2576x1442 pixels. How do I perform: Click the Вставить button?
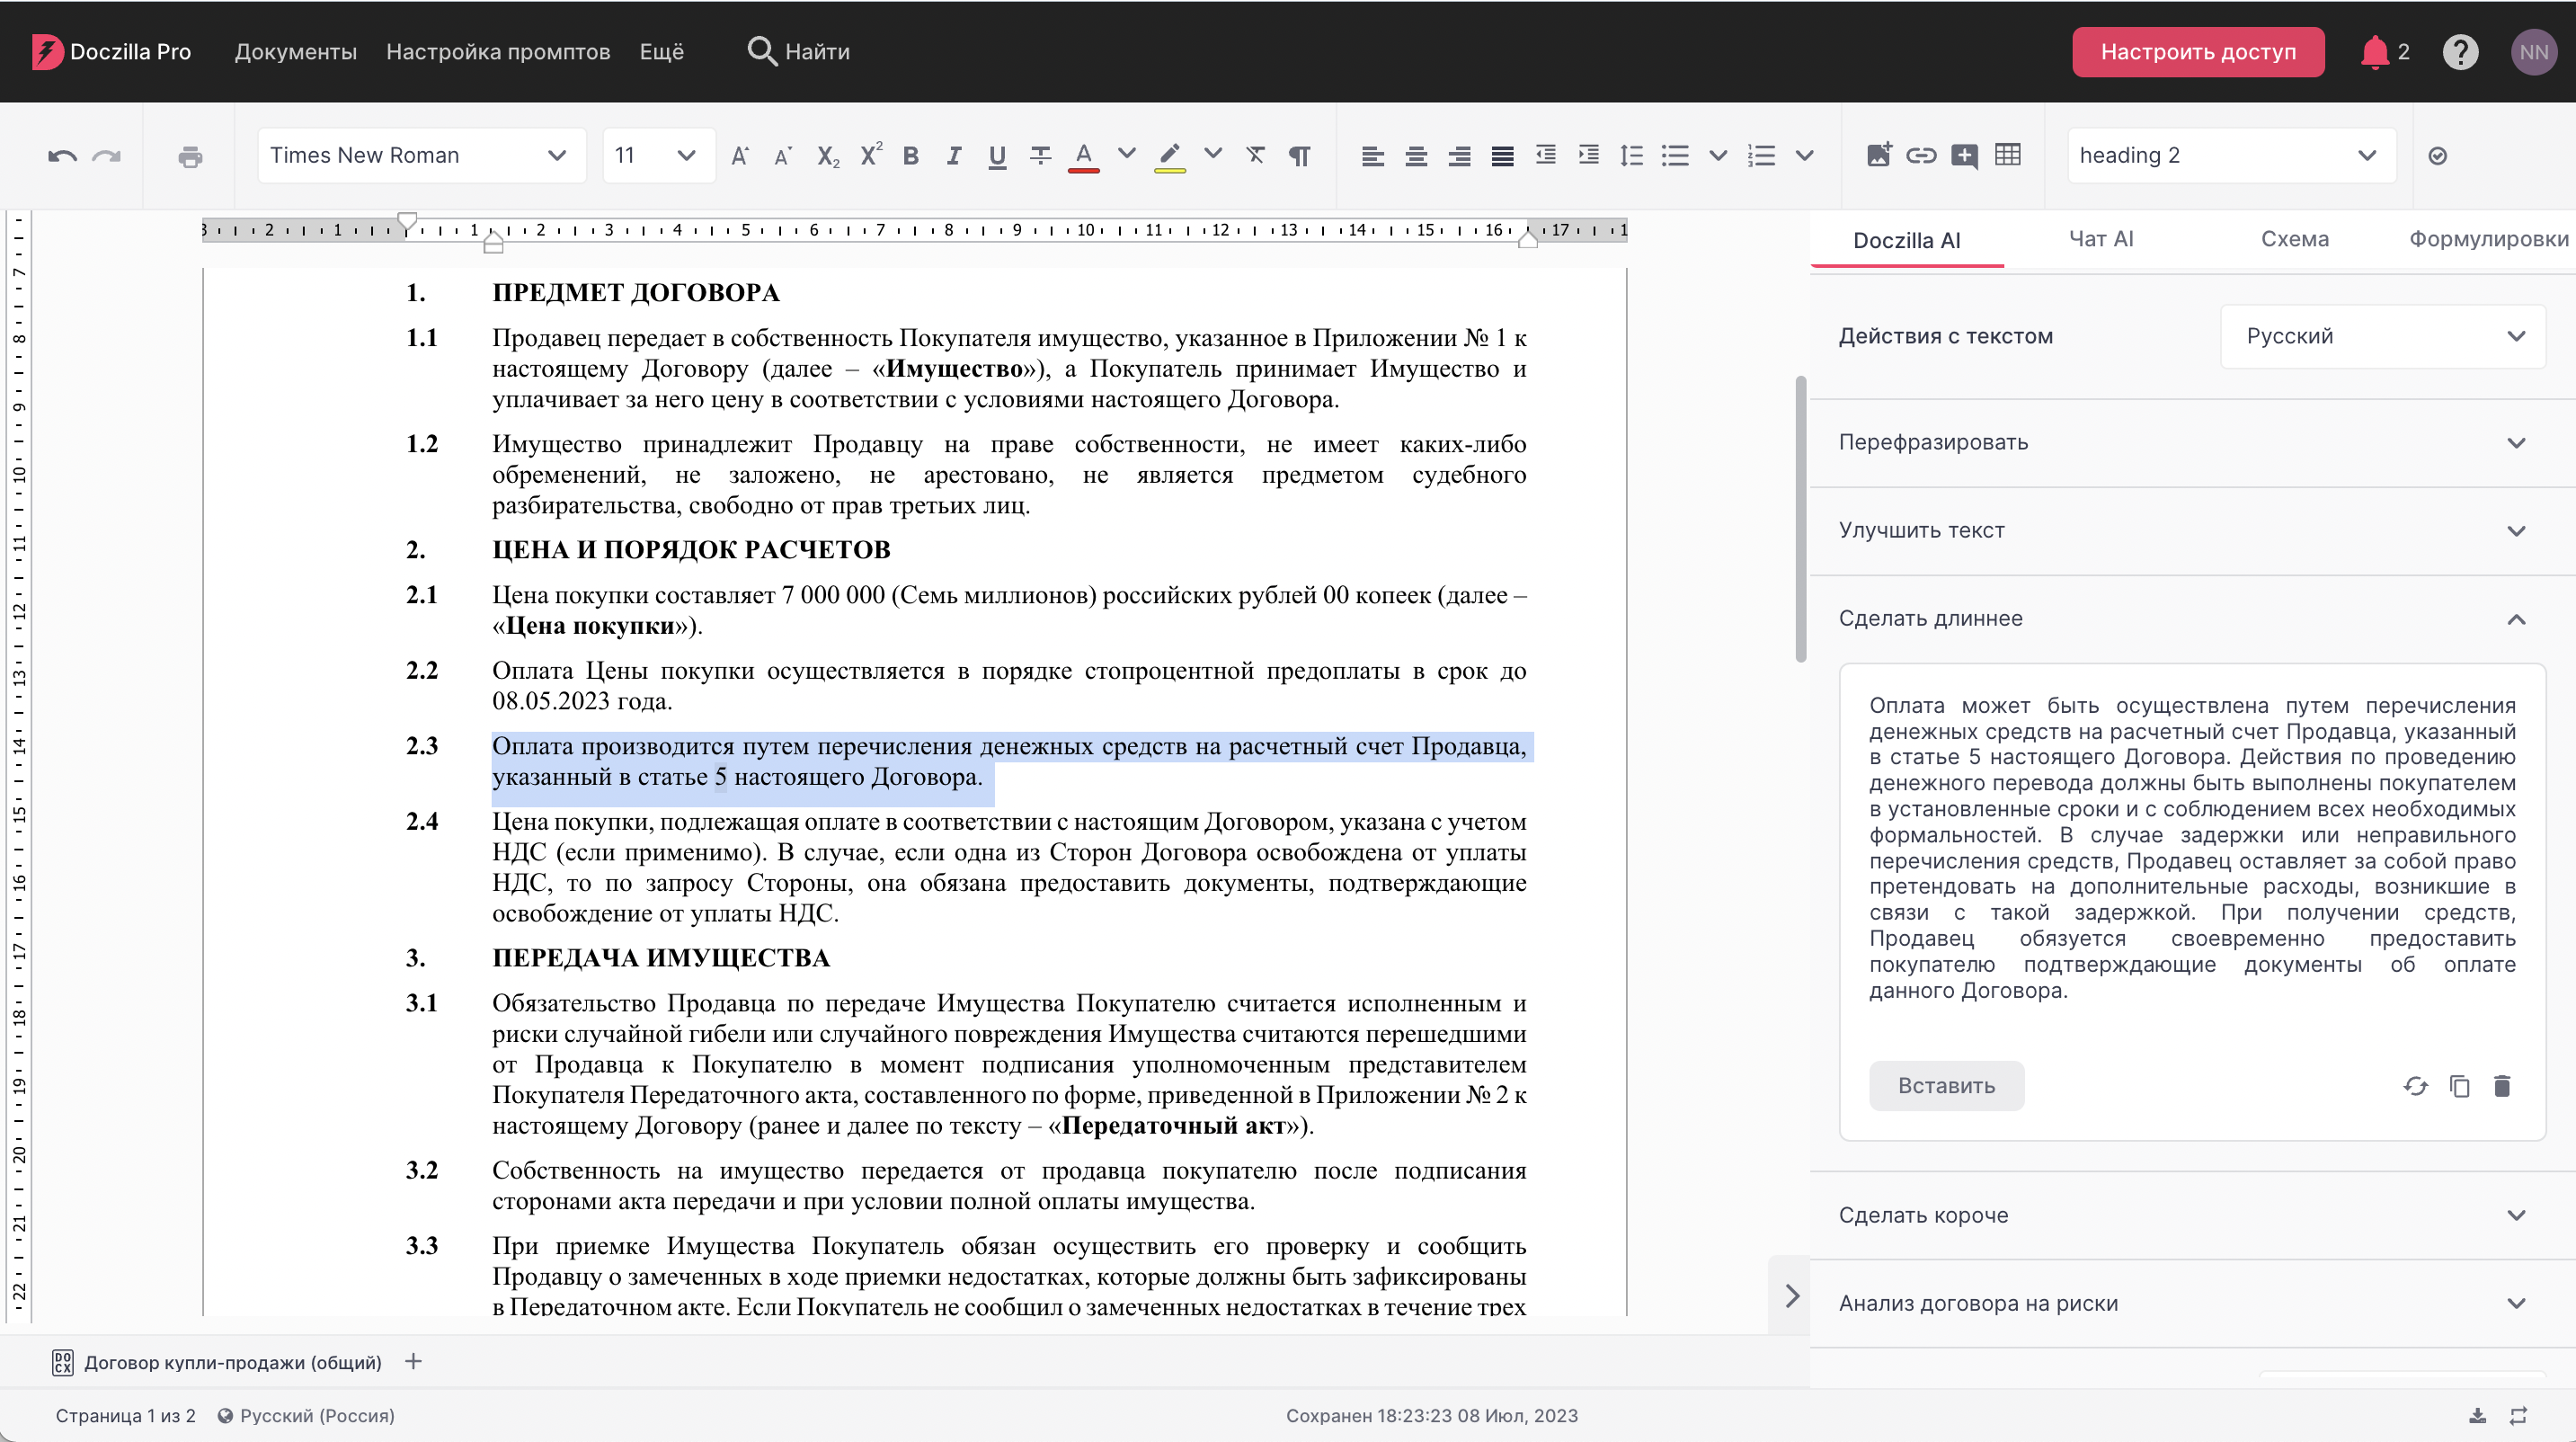[x=1946, y=1086]
